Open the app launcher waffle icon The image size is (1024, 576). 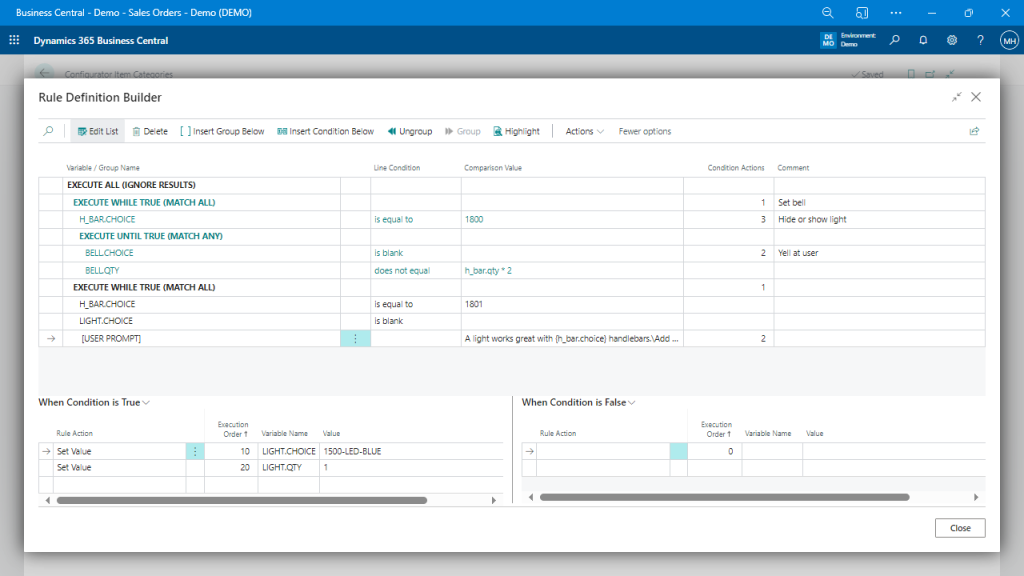point(14,40)
